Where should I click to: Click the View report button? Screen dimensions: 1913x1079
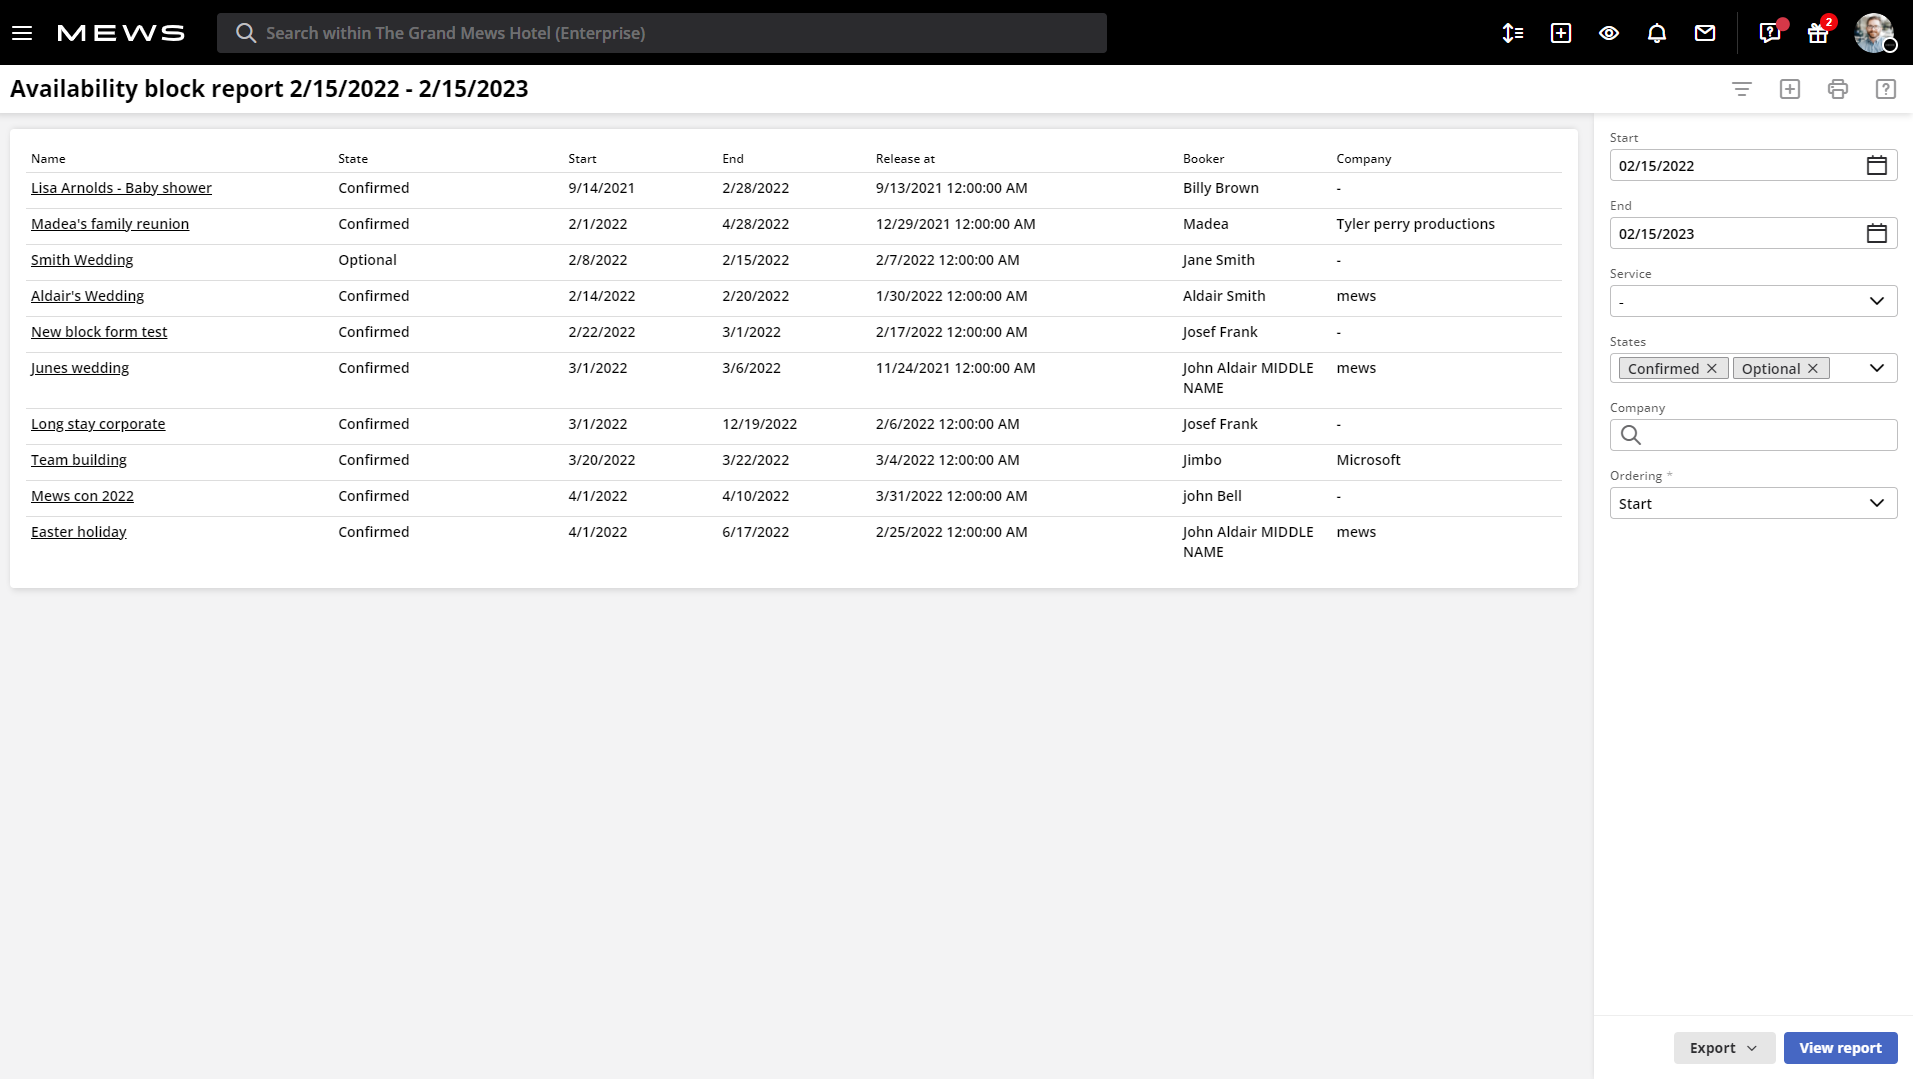tap(1840, 1047)
